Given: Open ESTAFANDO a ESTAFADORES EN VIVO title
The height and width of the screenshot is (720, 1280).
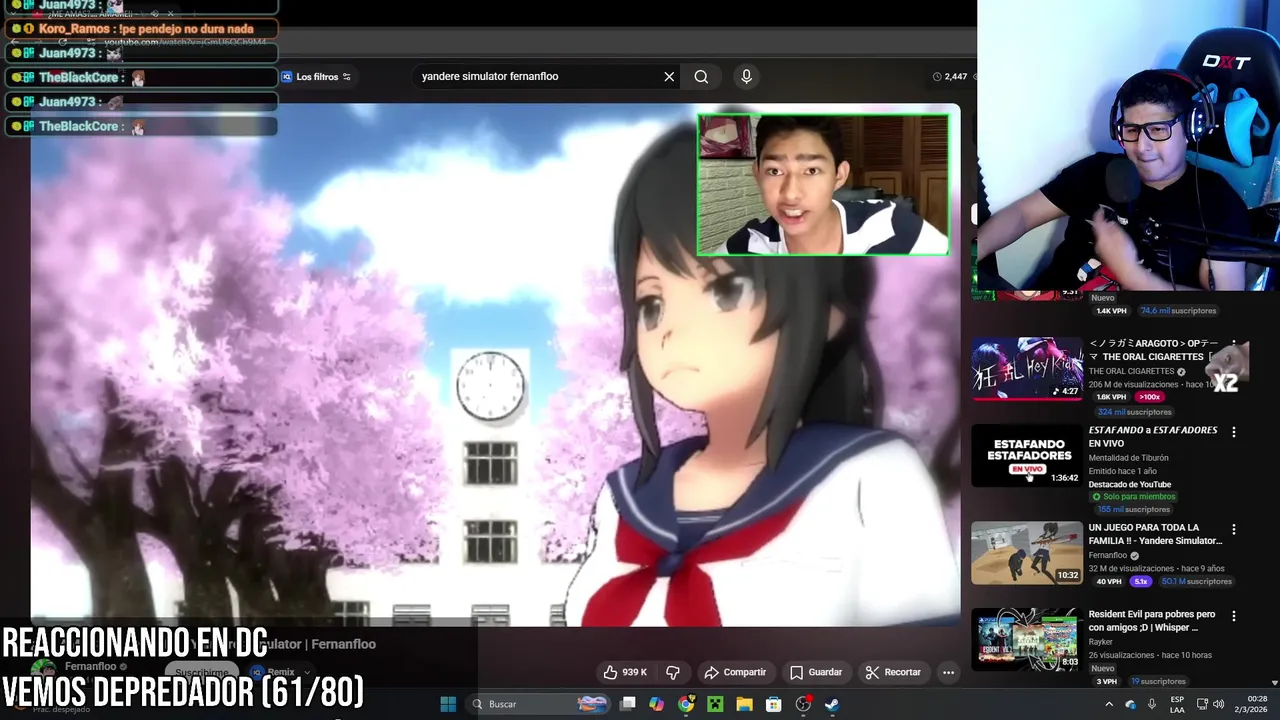Looking at the screenshot, I should coord(1153,436).
